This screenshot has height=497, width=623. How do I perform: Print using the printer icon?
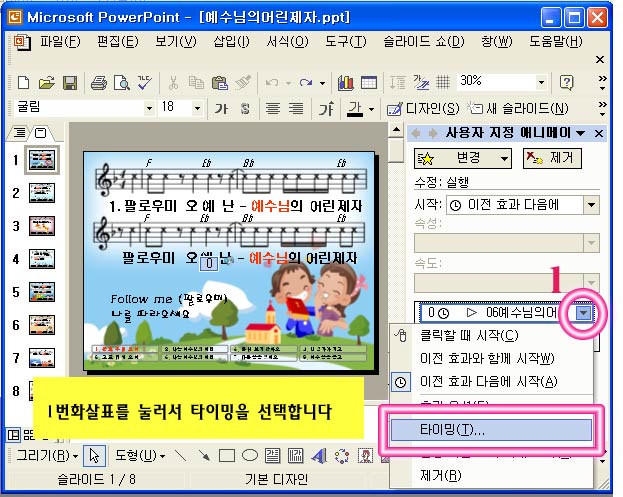click(x=99, y=83)
